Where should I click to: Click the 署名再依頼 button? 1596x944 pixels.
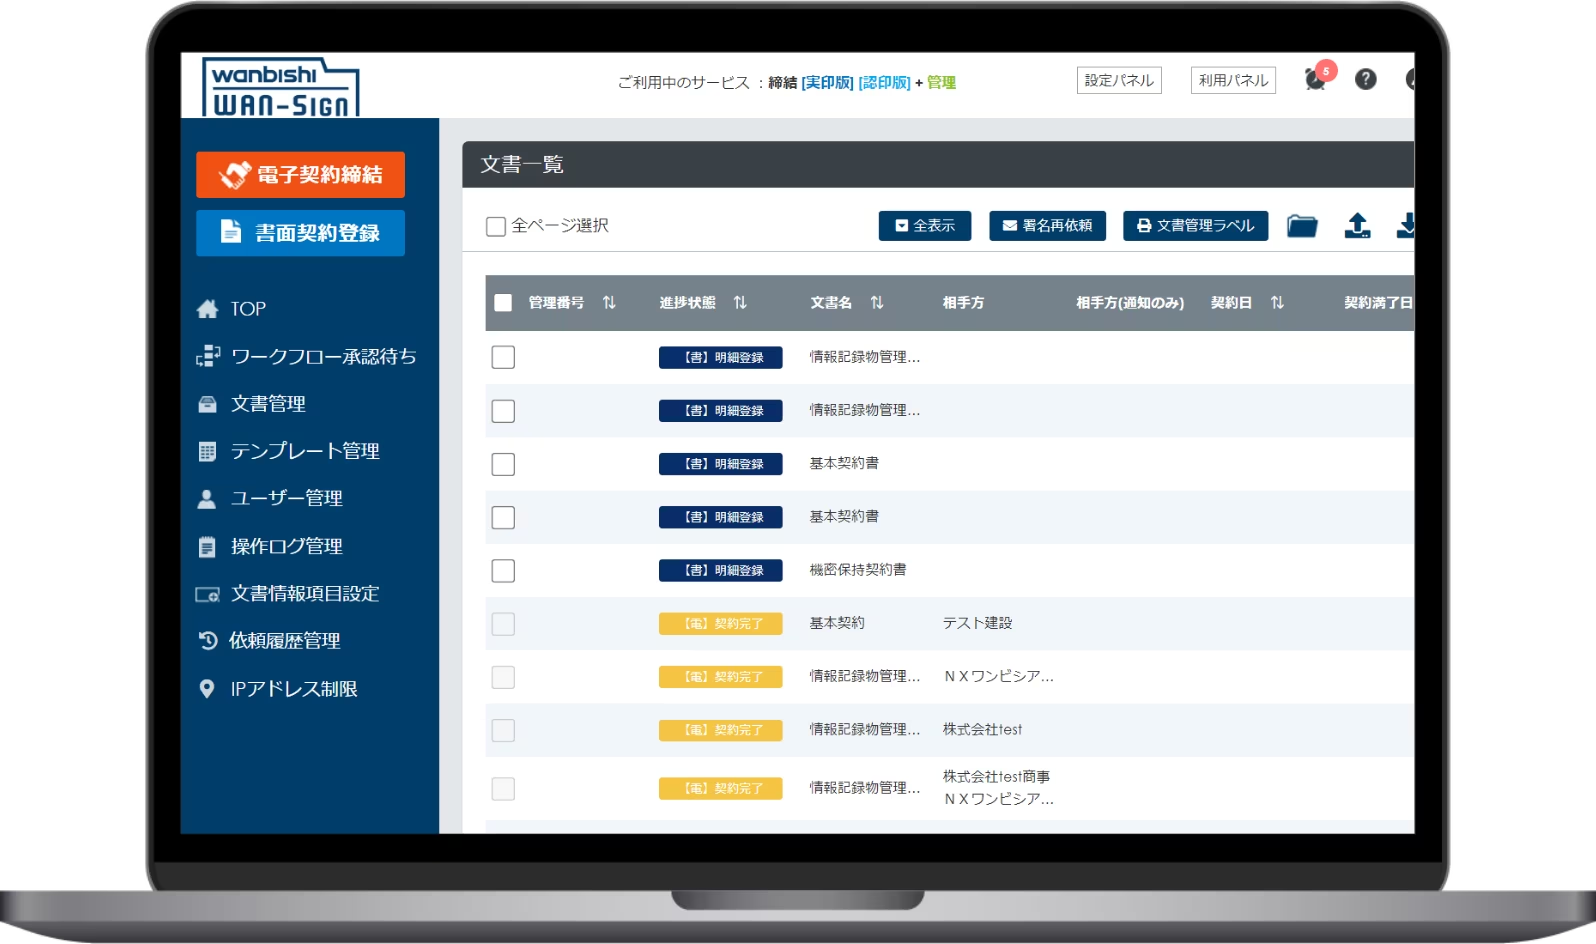tap(1047, 226)
